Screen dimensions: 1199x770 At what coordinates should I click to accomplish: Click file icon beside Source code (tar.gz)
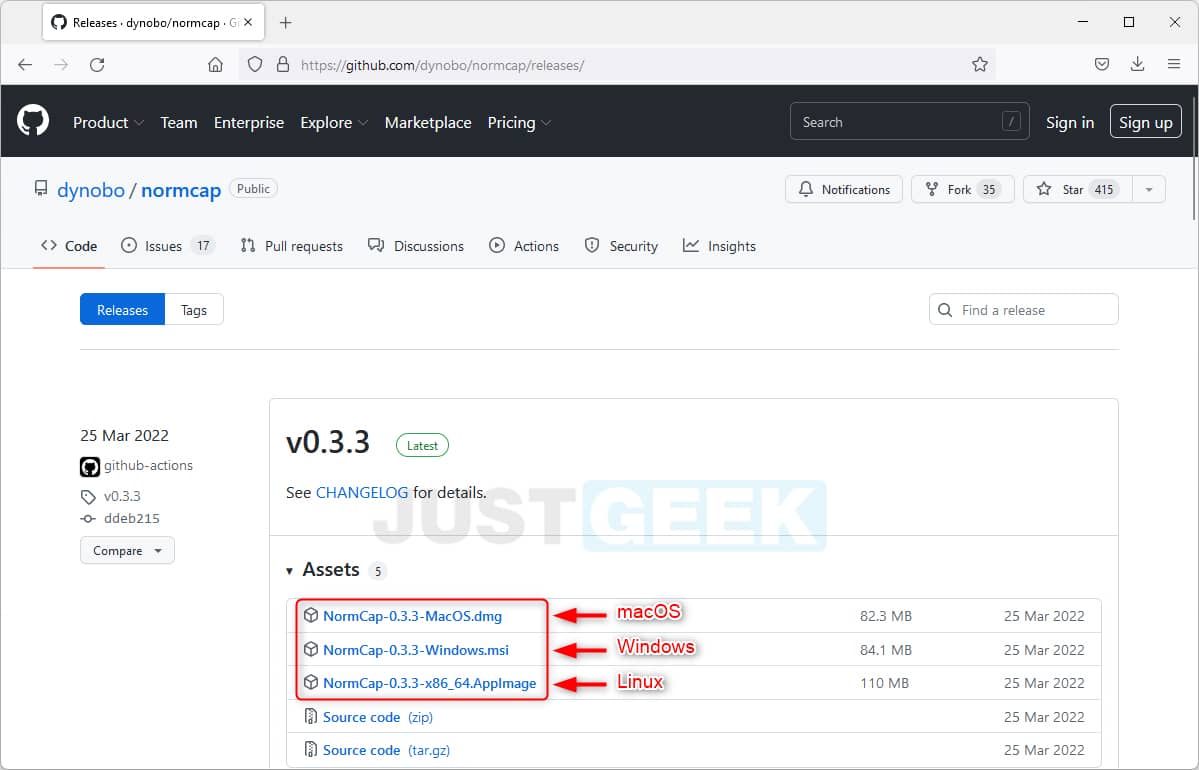click(310, 749)
